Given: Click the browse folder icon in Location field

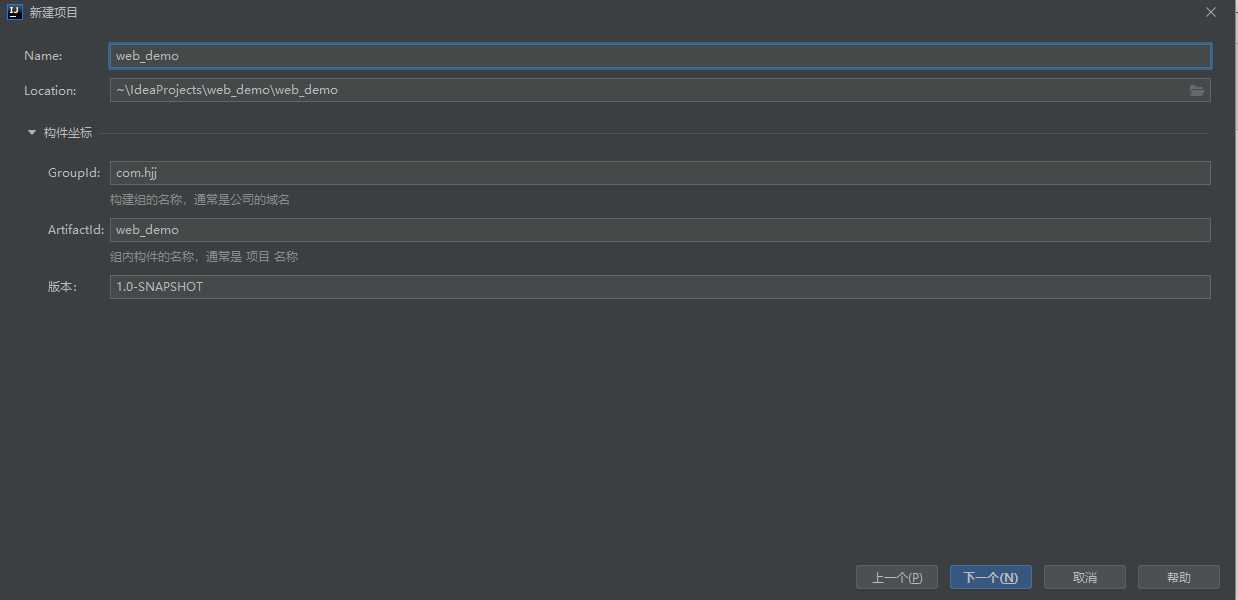Looking at the screenshot, I should tap(1196, 91).
